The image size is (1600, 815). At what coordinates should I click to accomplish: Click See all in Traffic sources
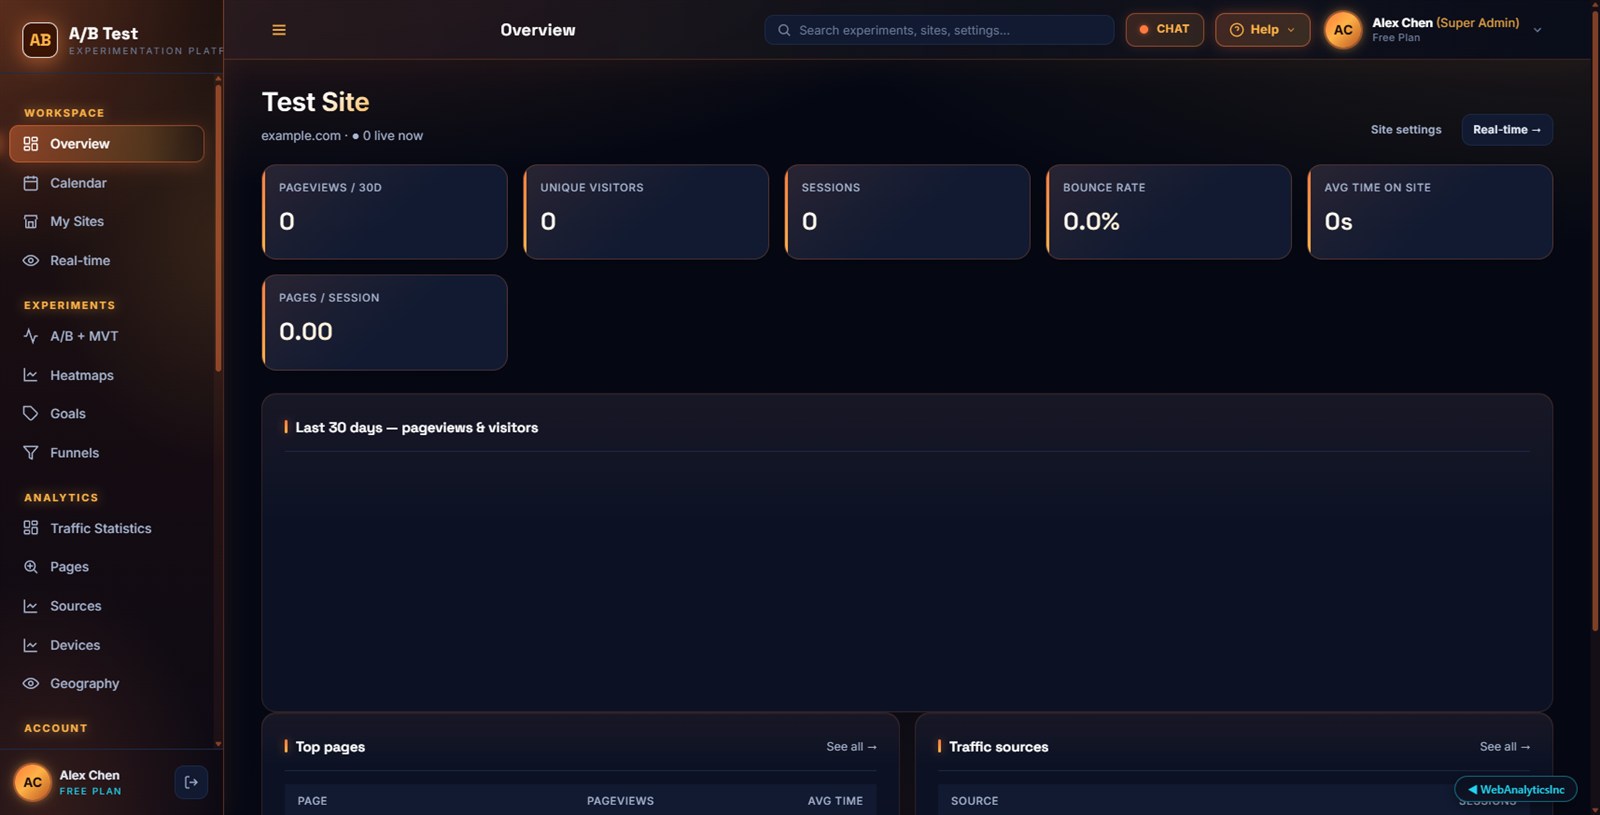pyautogui.click(x=1505, y=747)
